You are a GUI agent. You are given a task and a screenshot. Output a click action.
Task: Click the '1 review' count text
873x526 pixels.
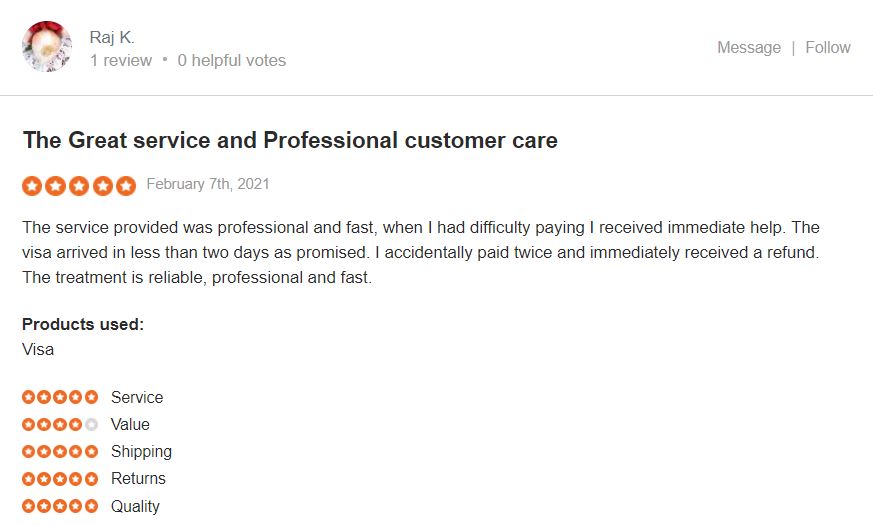click(x=121, y=60)
